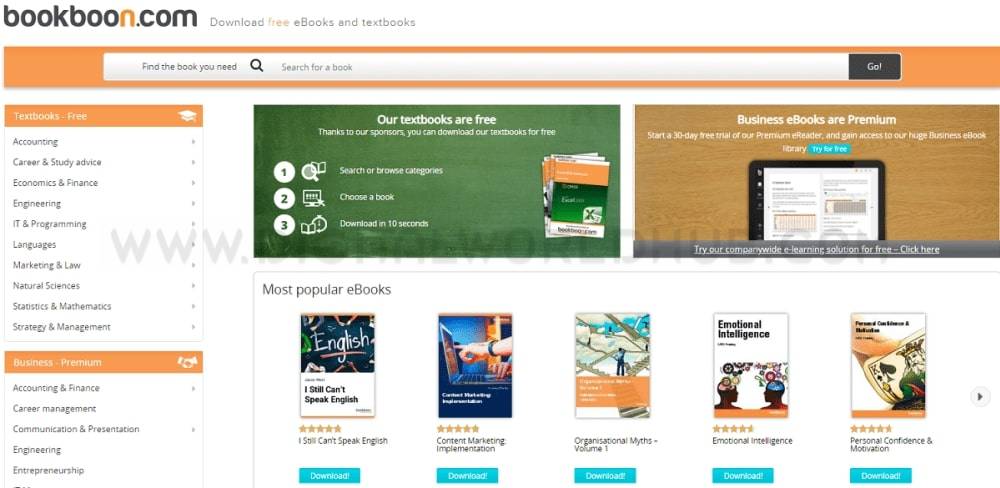Viewport: 1000px width, 488px height.
Task: Expand Communication & Presentation submenu arrow
Action: [193, 429]
